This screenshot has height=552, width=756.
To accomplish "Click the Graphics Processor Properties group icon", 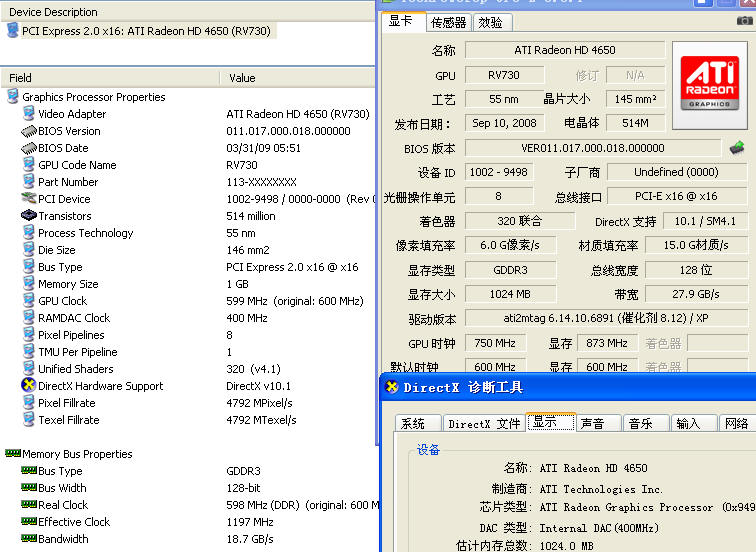I will pyautogui.click(x=13, y=96).
